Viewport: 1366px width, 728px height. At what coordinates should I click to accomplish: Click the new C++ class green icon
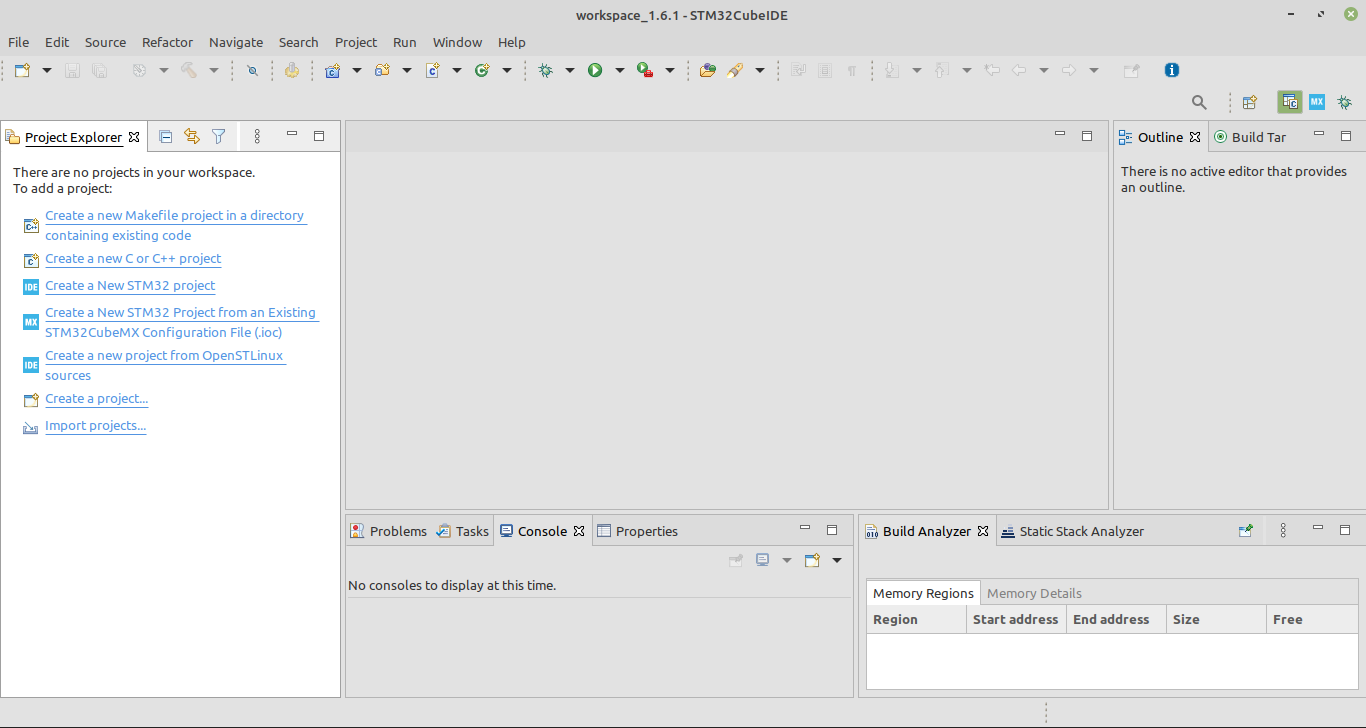tap(482, 70)
